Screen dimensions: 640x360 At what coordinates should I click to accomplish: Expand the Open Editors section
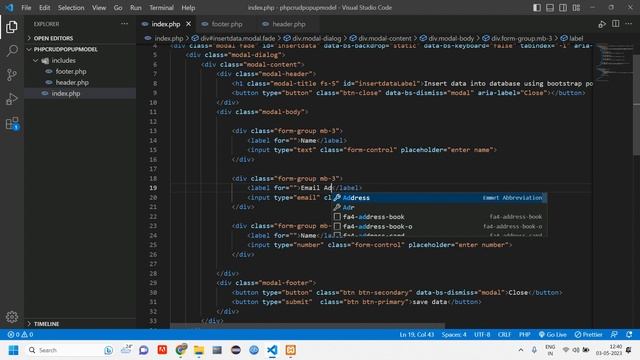pyautogui.click(x=80, y=38)
